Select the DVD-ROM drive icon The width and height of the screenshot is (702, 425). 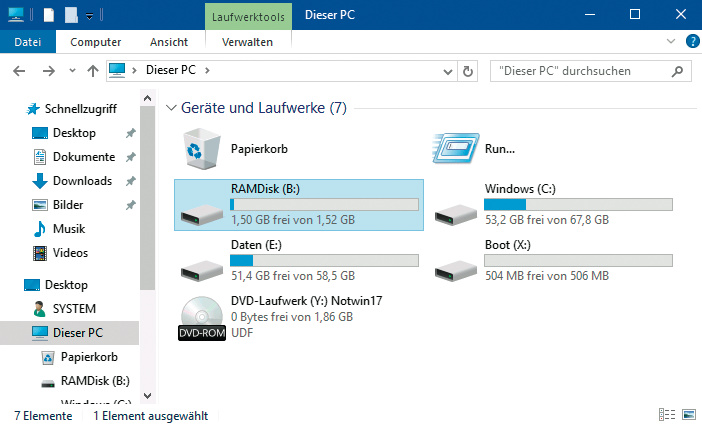point(202,318)
